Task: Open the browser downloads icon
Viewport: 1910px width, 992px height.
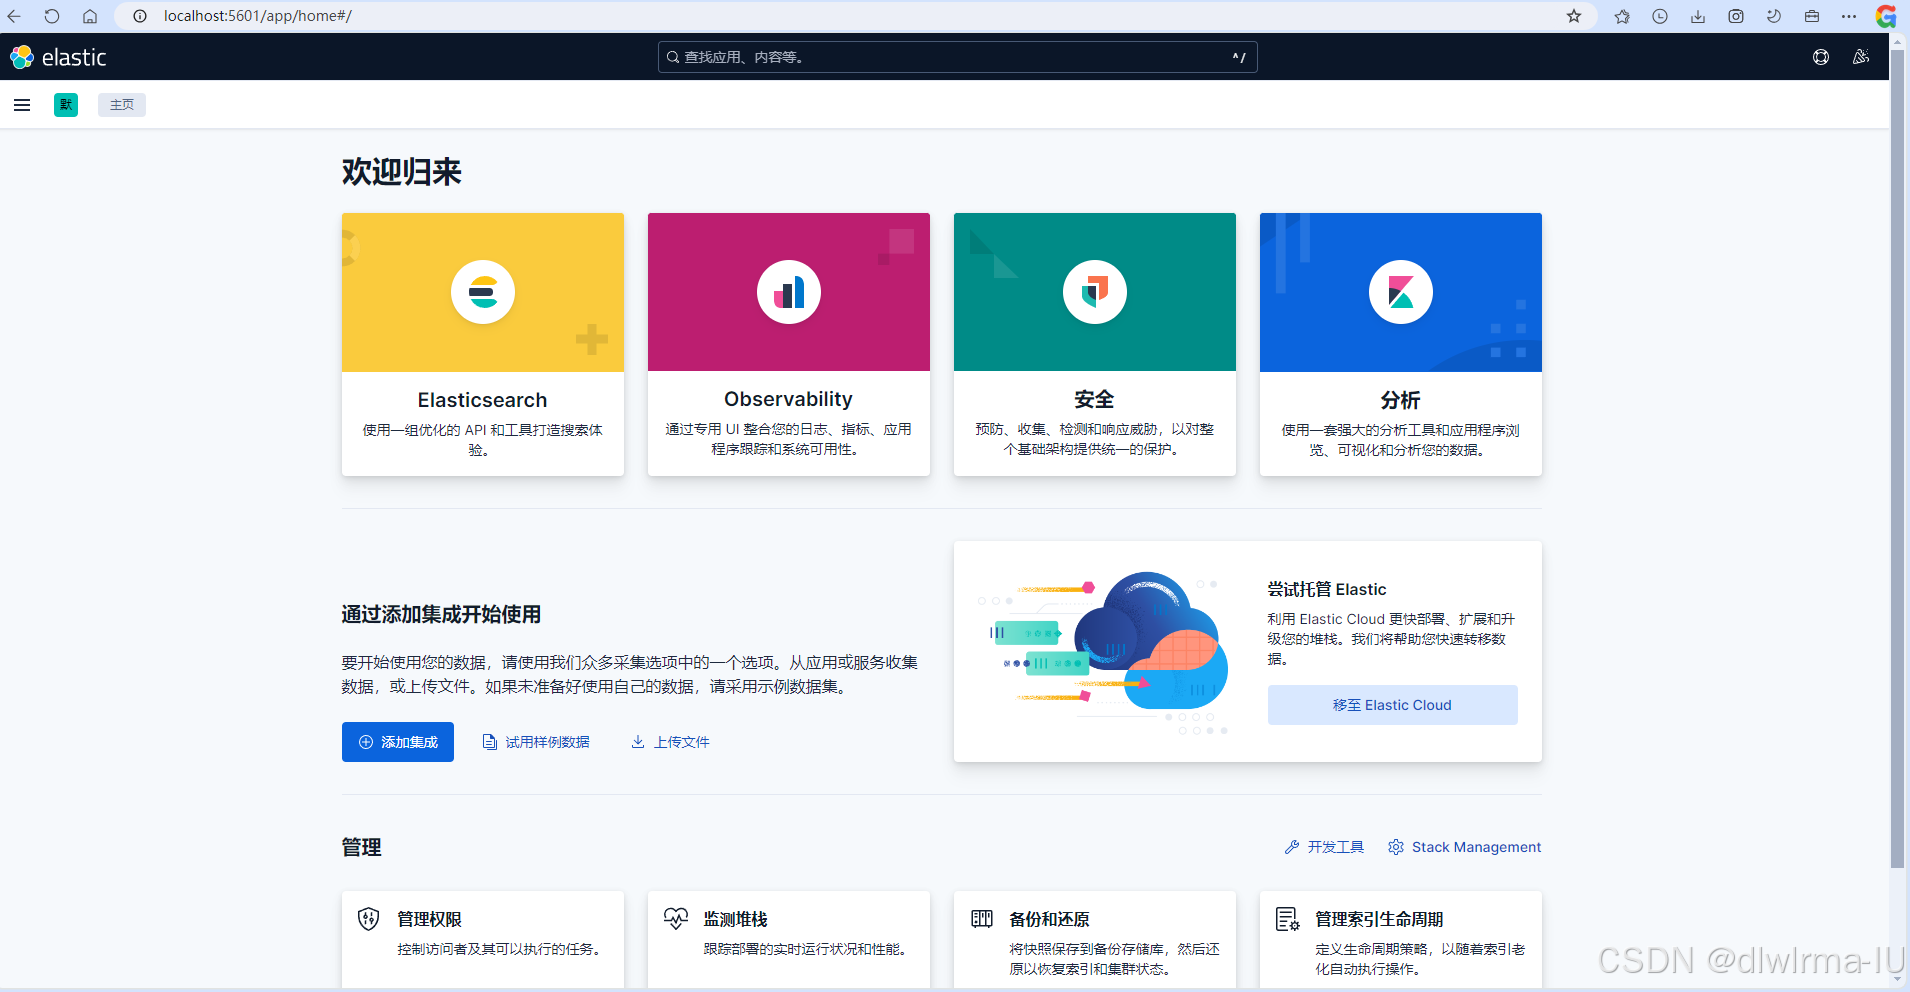Action: (1698, 16)
